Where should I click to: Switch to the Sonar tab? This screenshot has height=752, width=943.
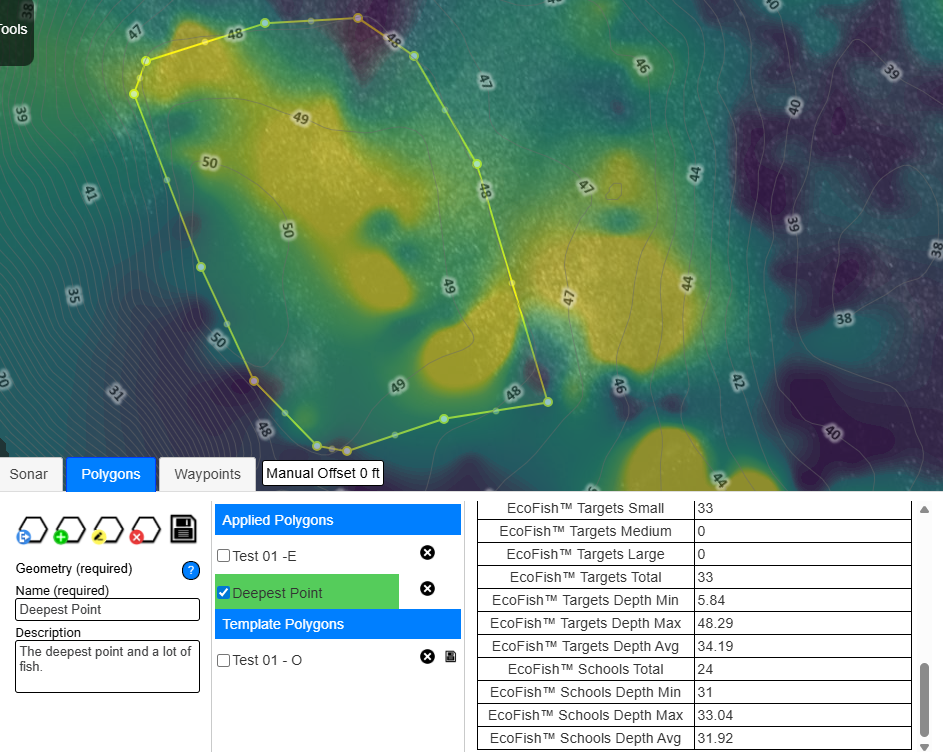click(29, 474)
